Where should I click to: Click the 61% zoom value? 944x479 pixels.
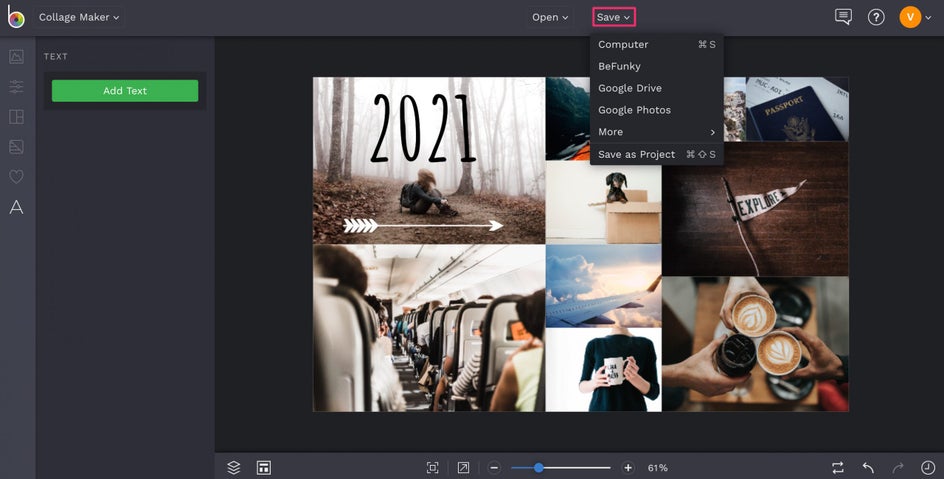click(x=657, y=468)
